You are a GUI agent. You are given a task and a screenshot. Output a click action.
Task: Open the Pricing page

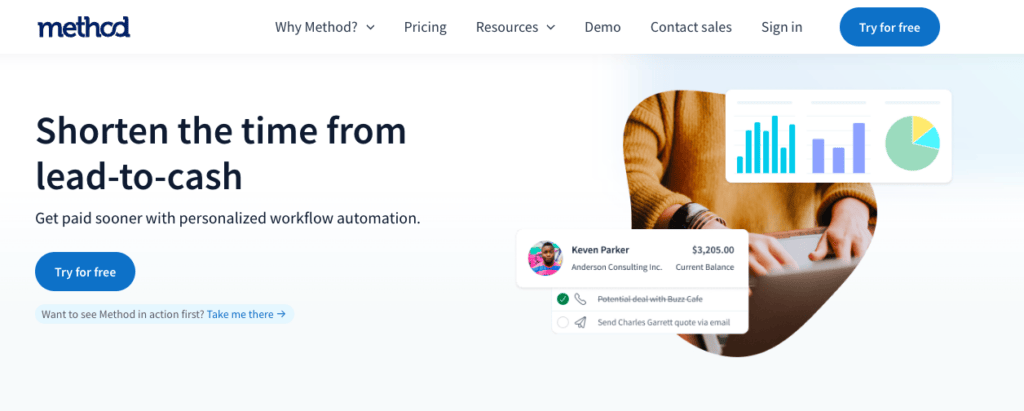(425, 27)
